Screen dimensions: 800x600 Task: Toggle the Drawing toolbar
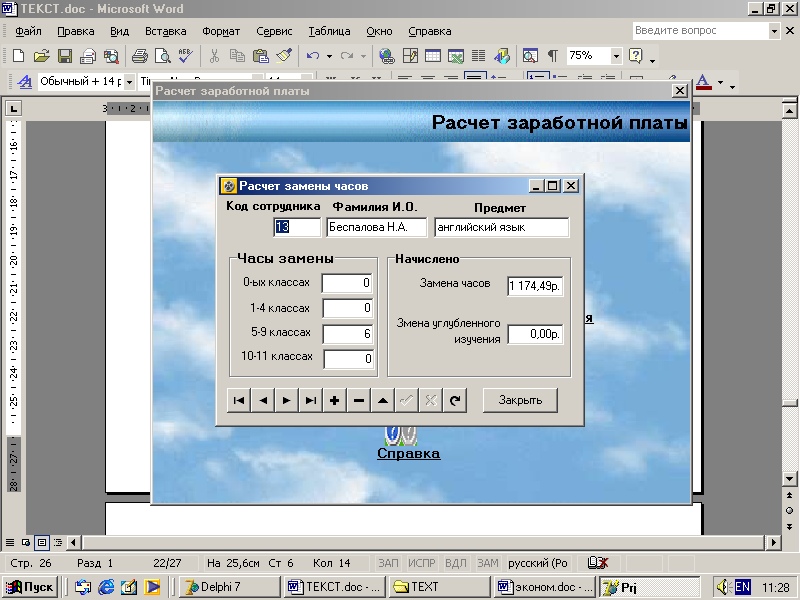[502, 56]
